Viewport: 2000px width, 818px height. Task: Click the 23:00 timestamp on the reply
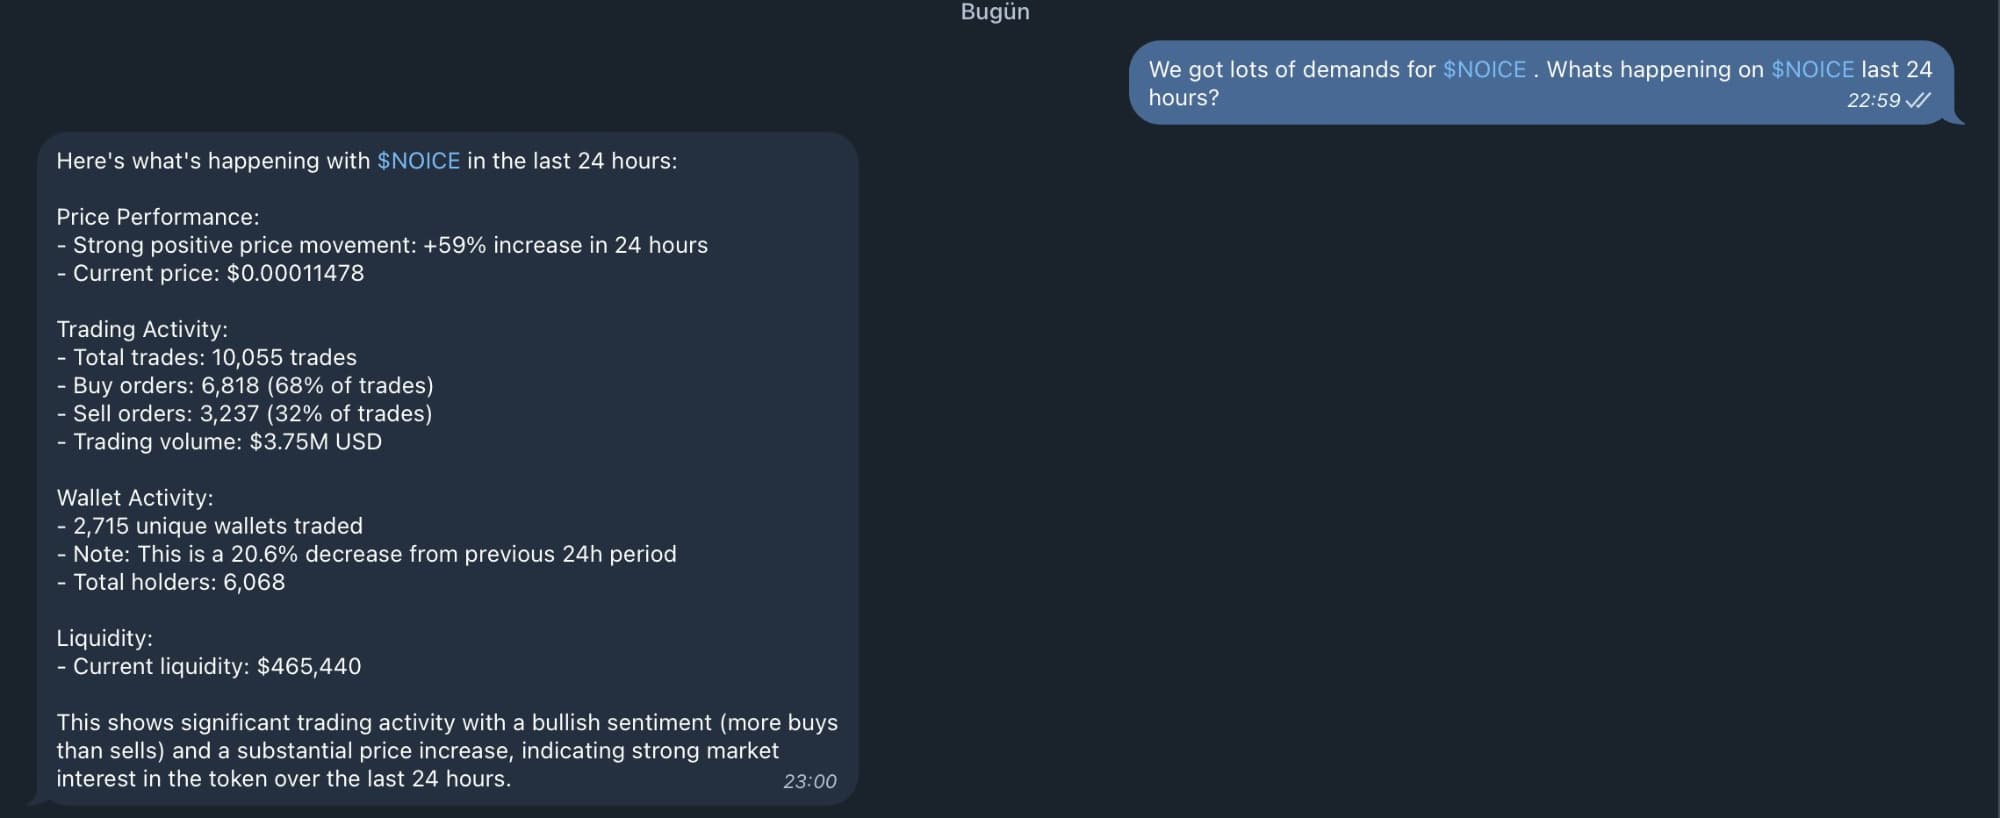tap(809, 781)
